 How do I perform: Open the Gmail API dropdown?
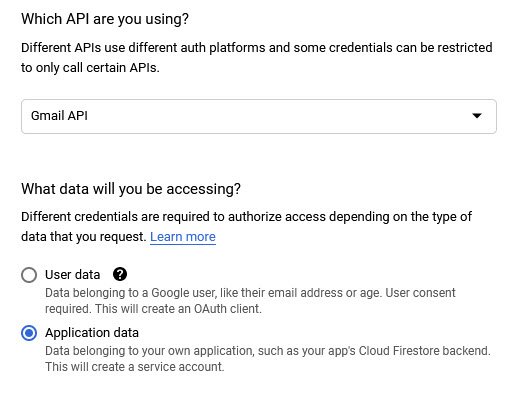(259, 116)
